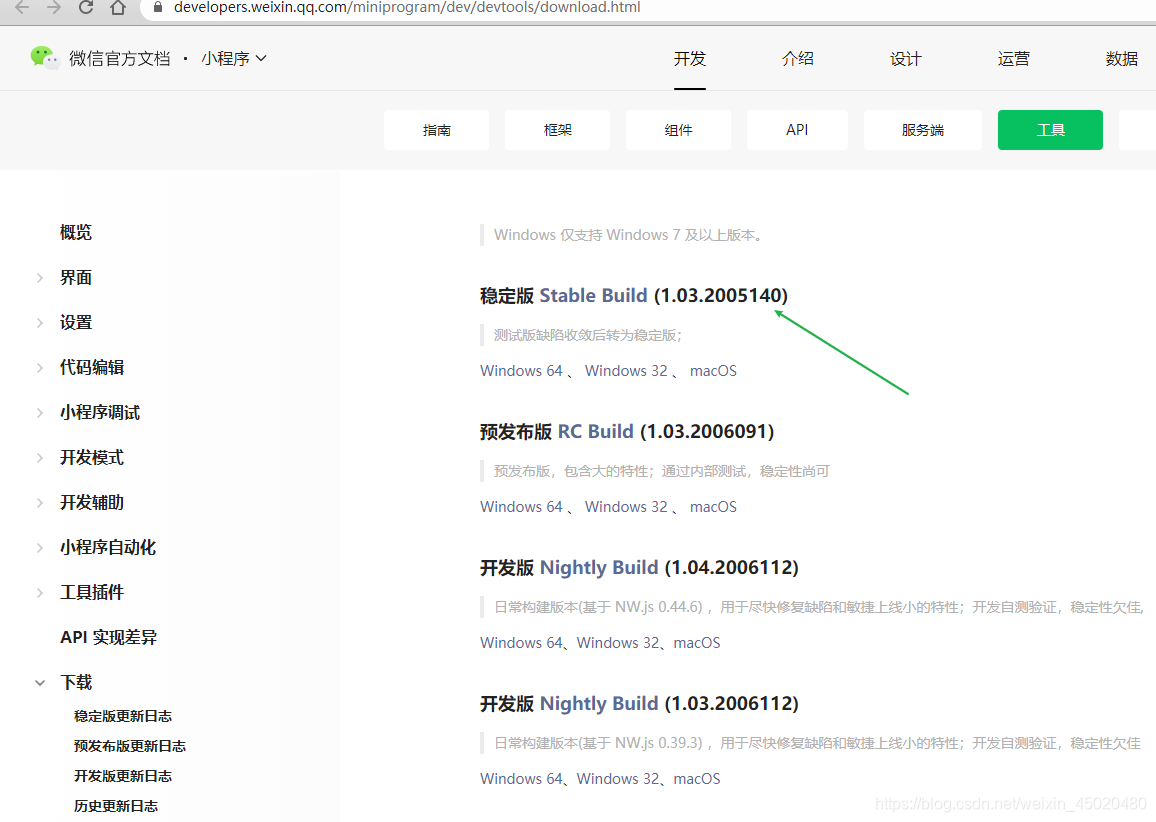The width and height of the screenshot is (1156, 822).
Task: Download Stable Build Windows 64
Action: point(521,371)
